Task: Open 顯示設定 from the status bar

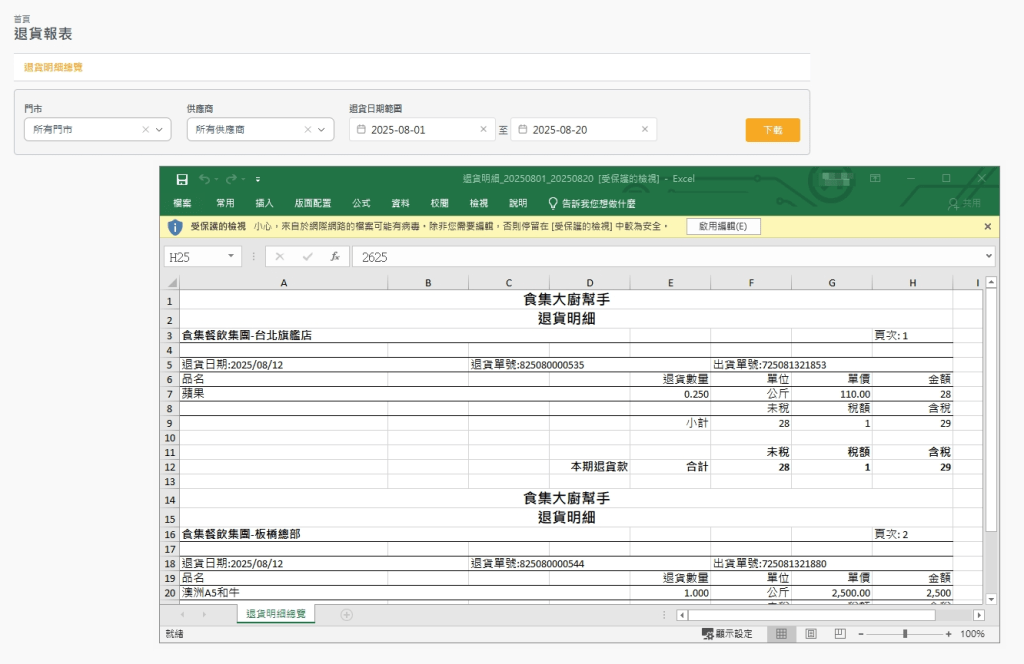Action: coord(726,633)
